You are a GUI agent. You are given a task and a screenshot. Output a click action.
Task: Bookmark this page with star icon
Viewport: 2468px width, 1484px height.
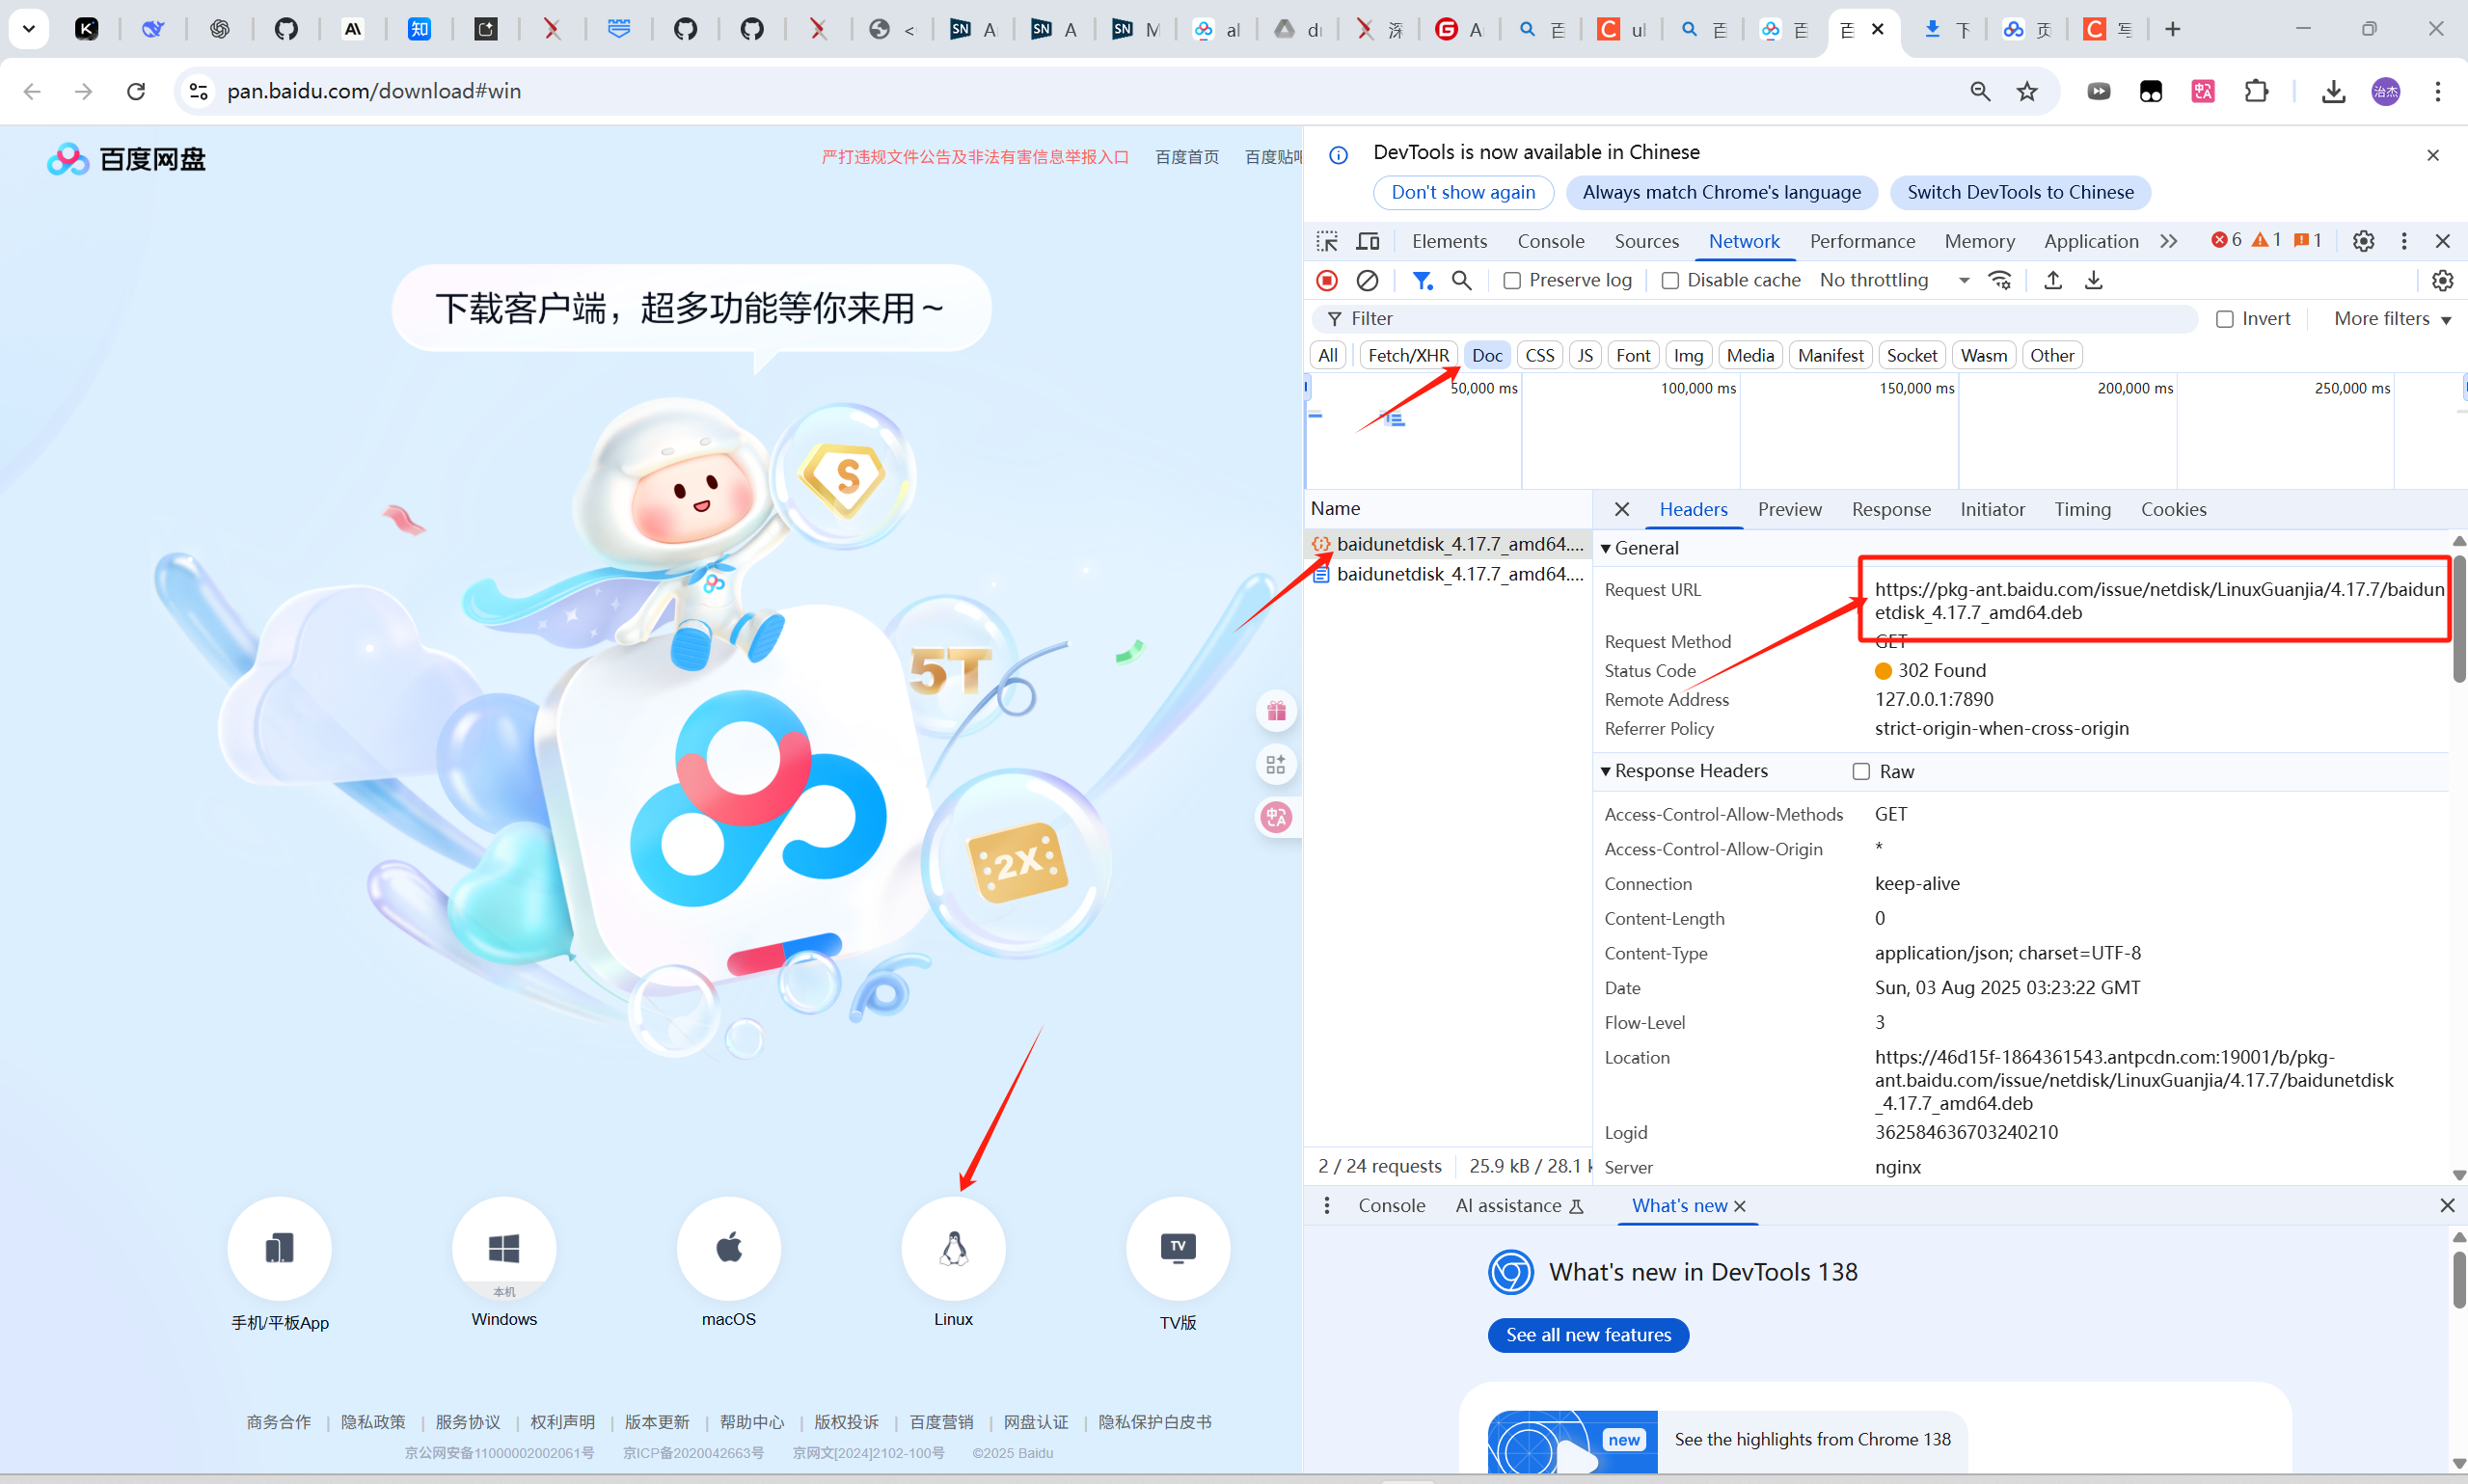pos(2027,91)
